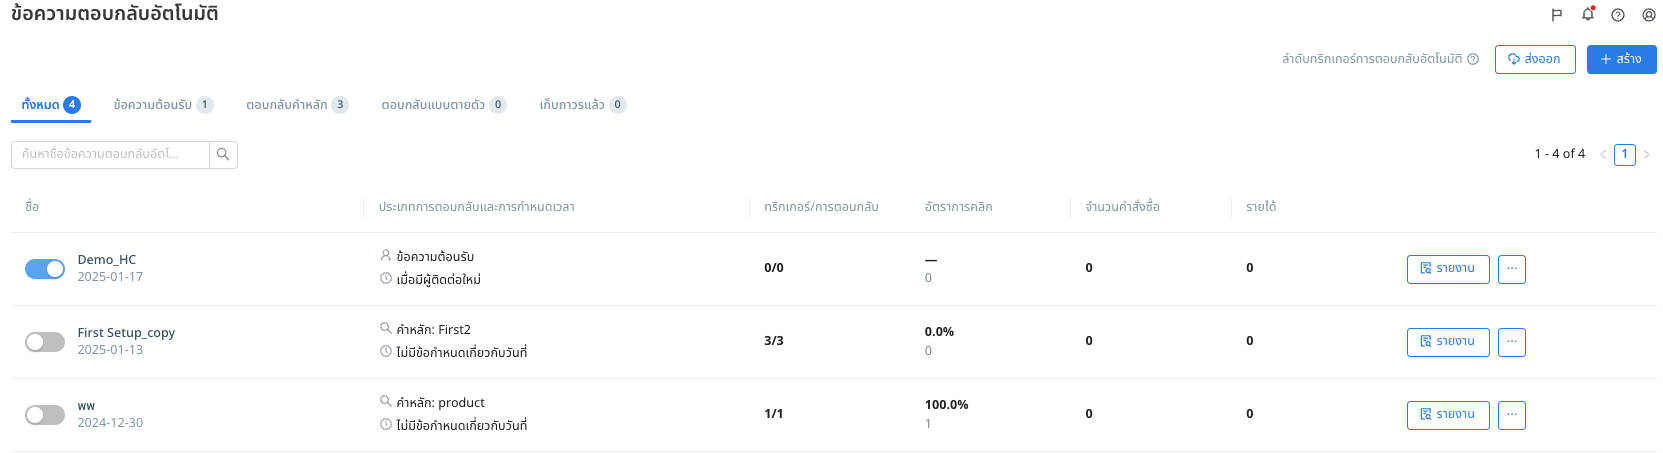Open the notifications bell icon
This screenshot has height=453, width=1663.
(1587, 14)
